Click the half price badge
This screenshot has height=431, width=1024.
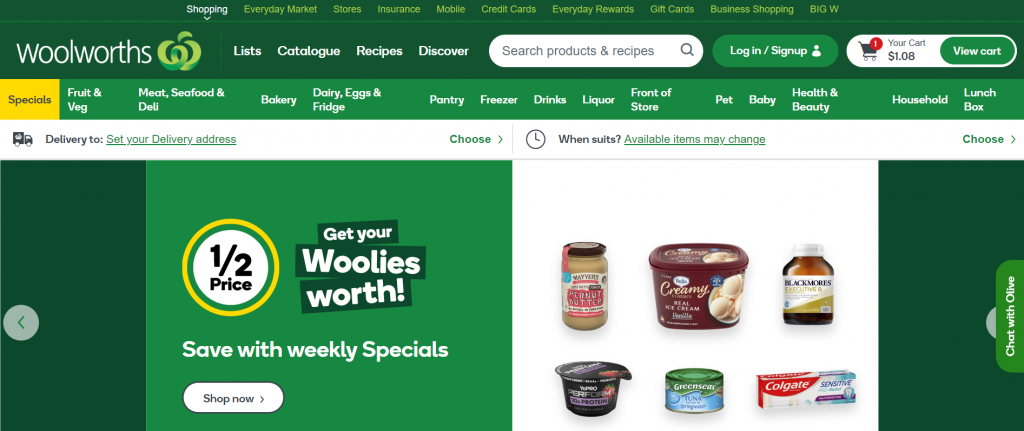231,267
